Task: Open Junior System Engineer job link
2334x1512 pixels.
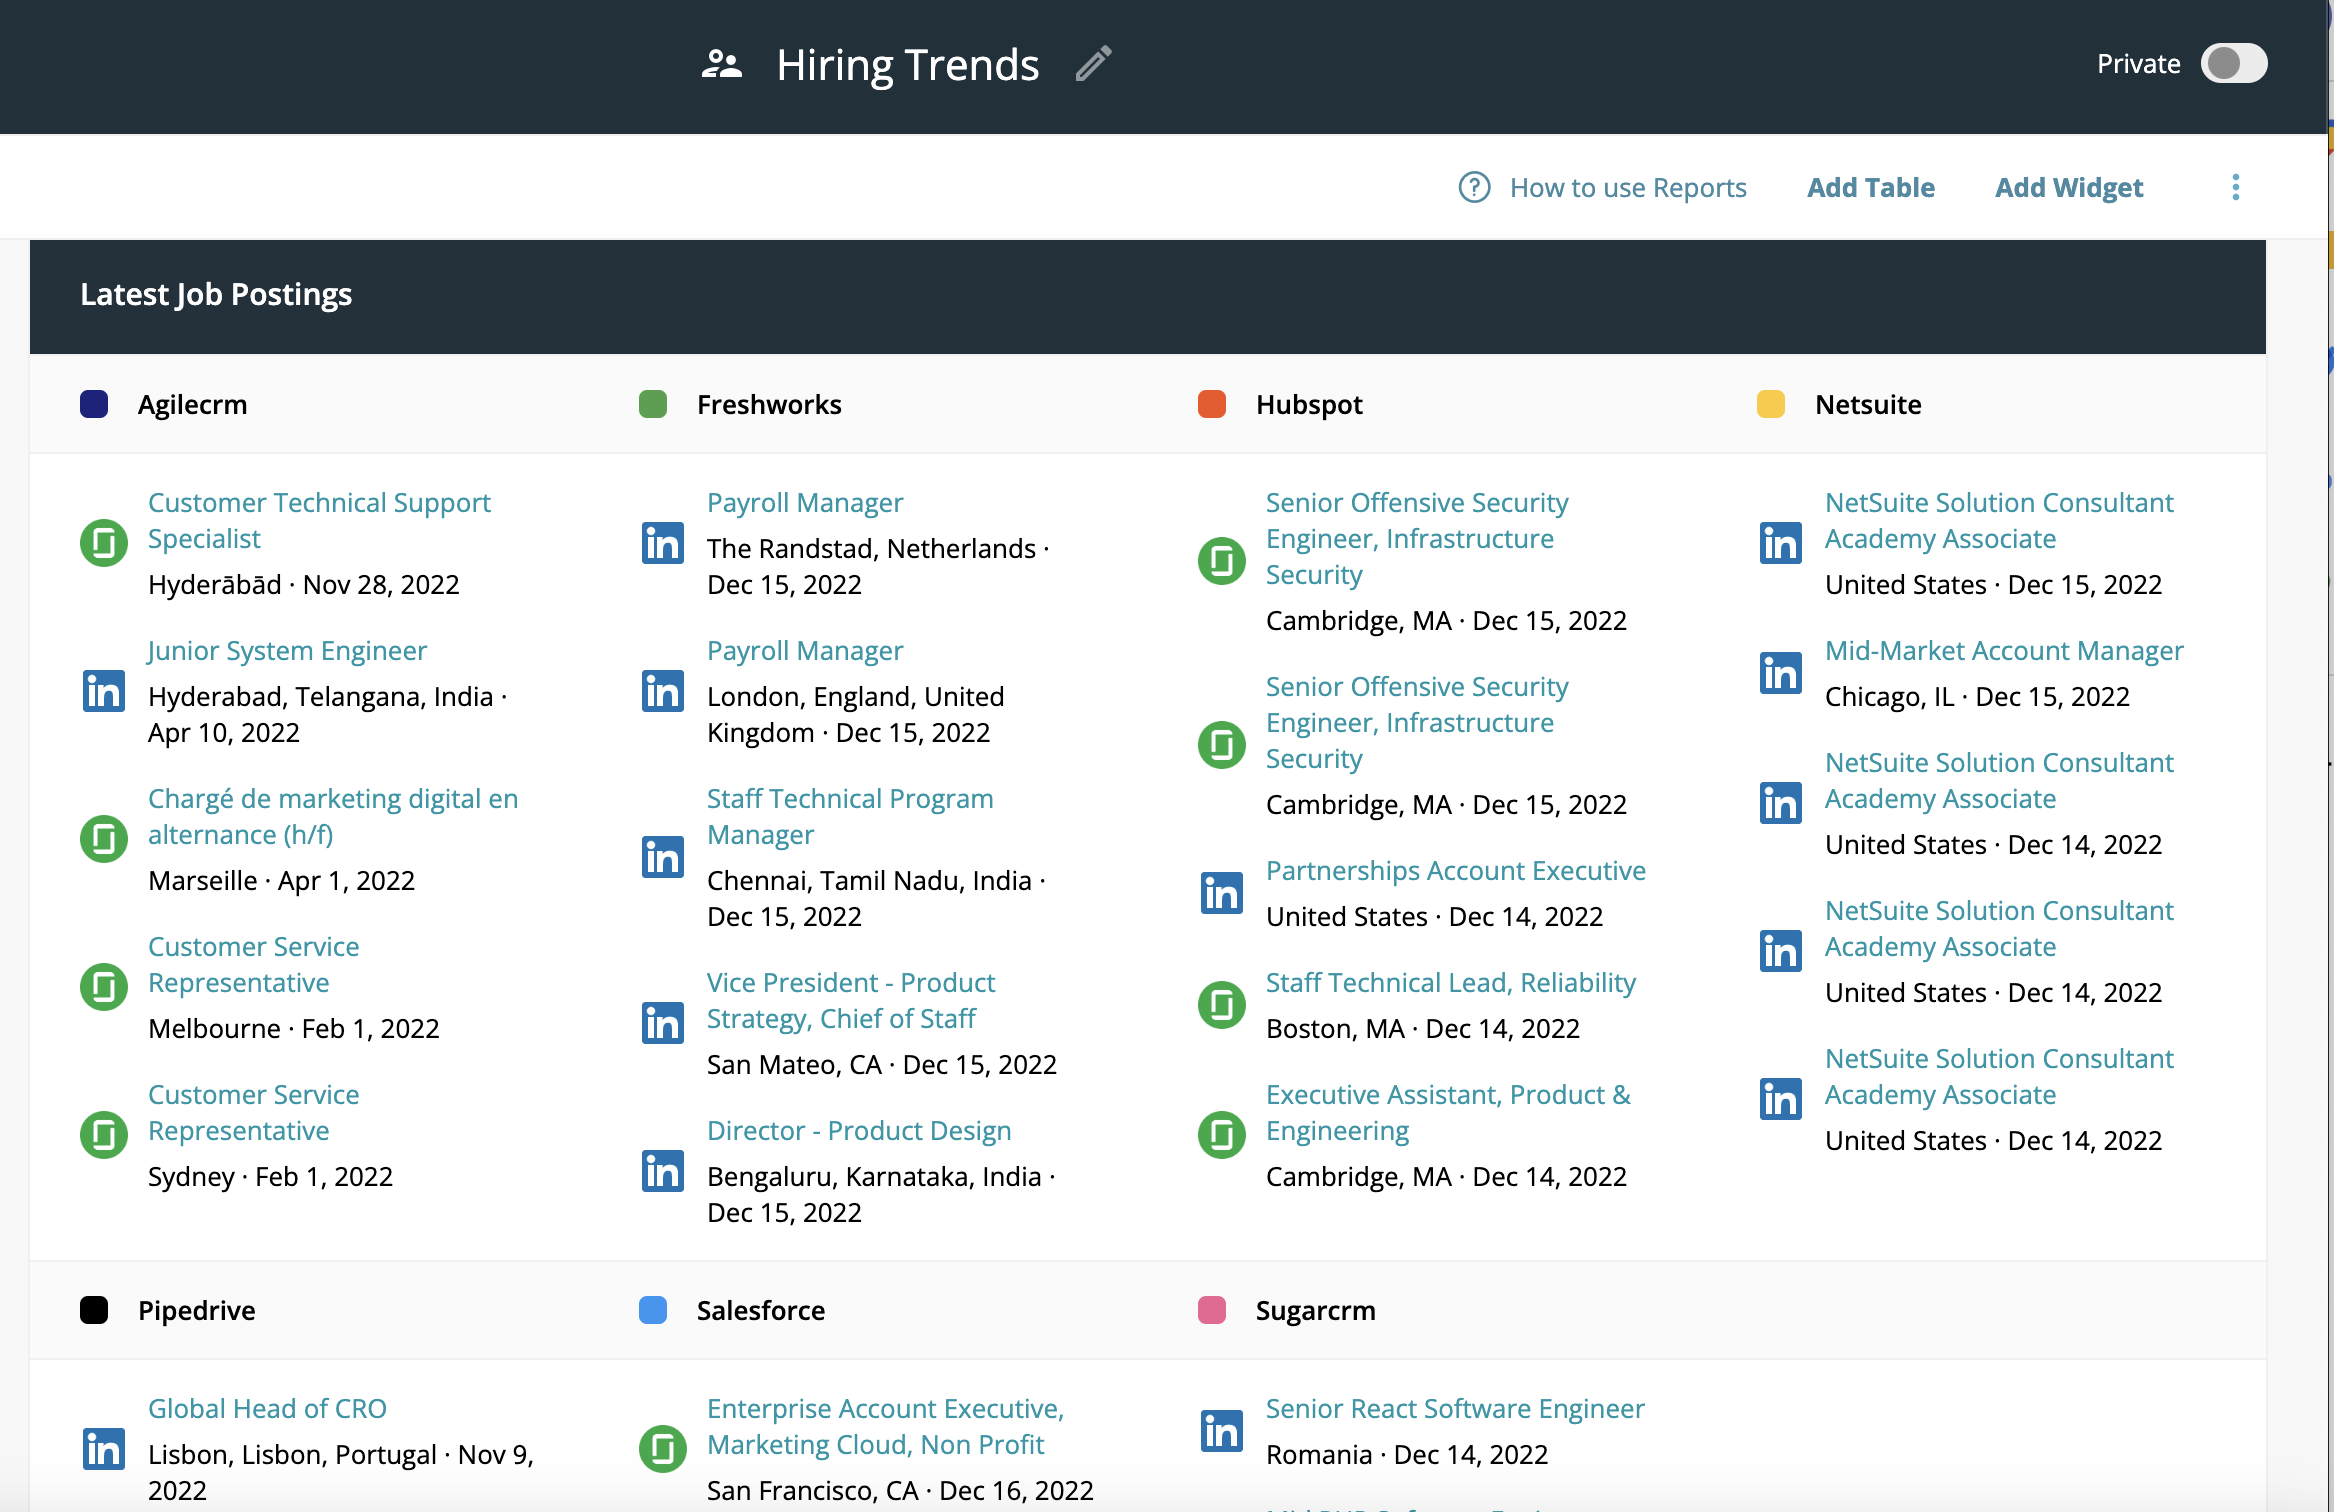Action: click(287, 650)
